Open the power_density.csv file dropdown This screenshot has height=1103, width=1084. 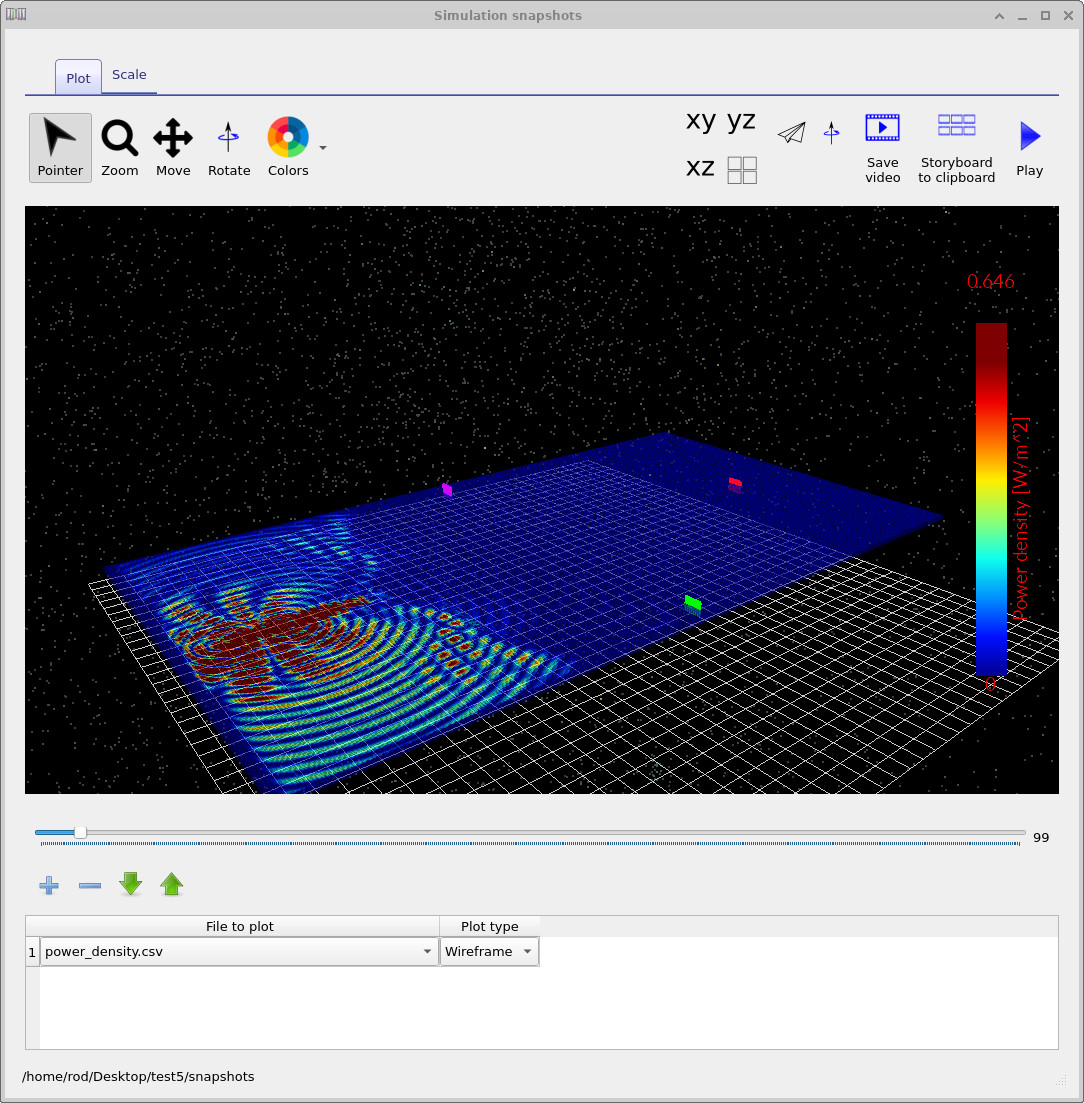[x=427, y=951]
